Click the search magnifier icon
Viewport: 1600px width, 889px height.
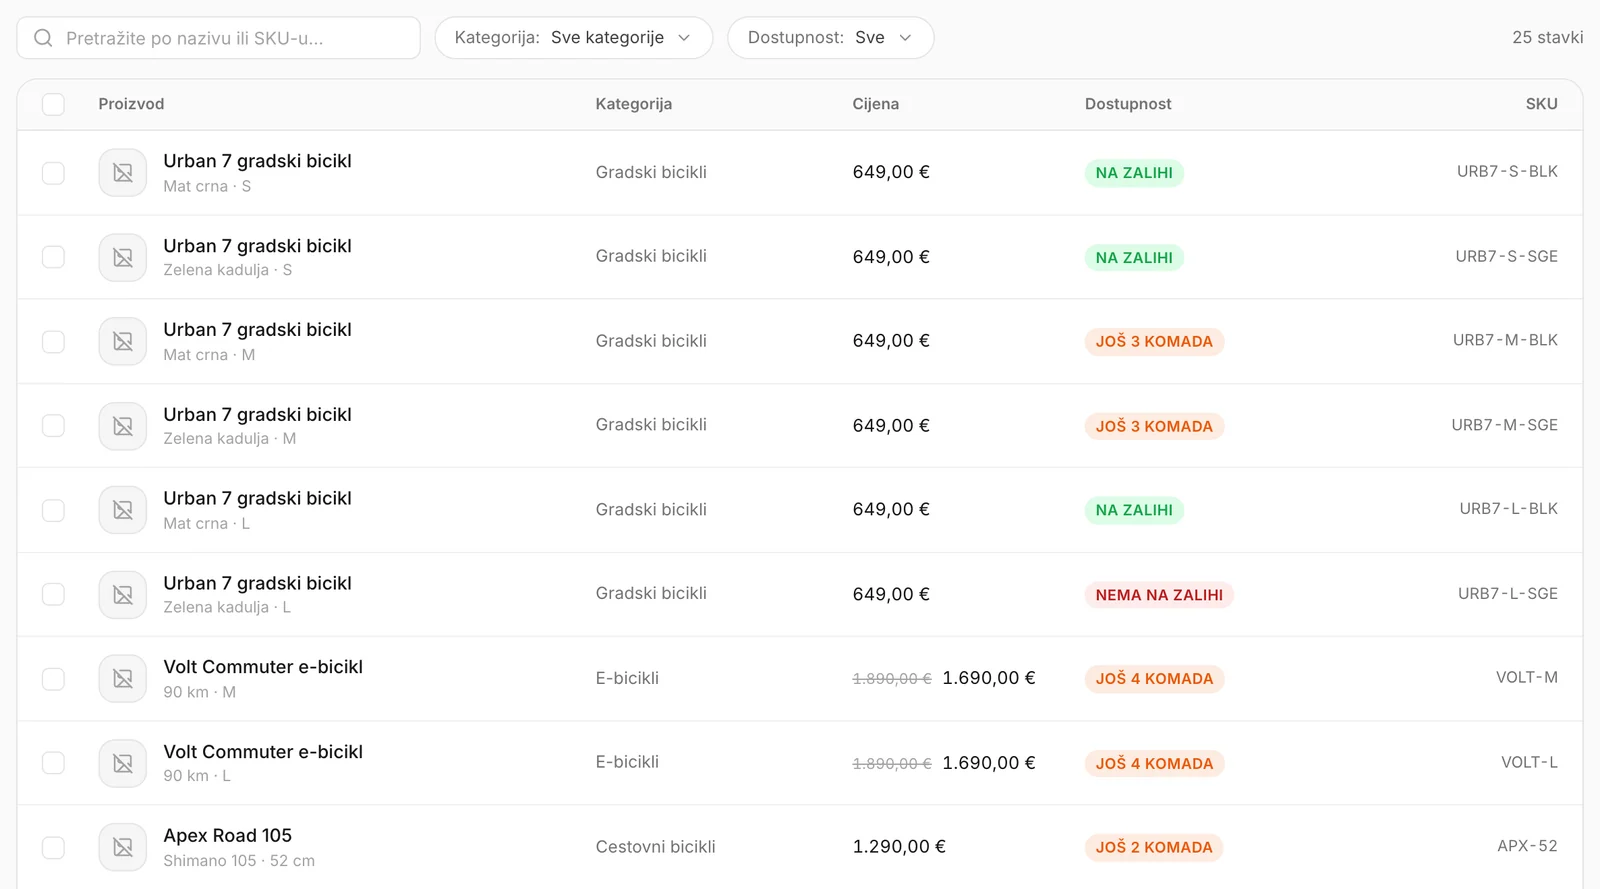43,38
